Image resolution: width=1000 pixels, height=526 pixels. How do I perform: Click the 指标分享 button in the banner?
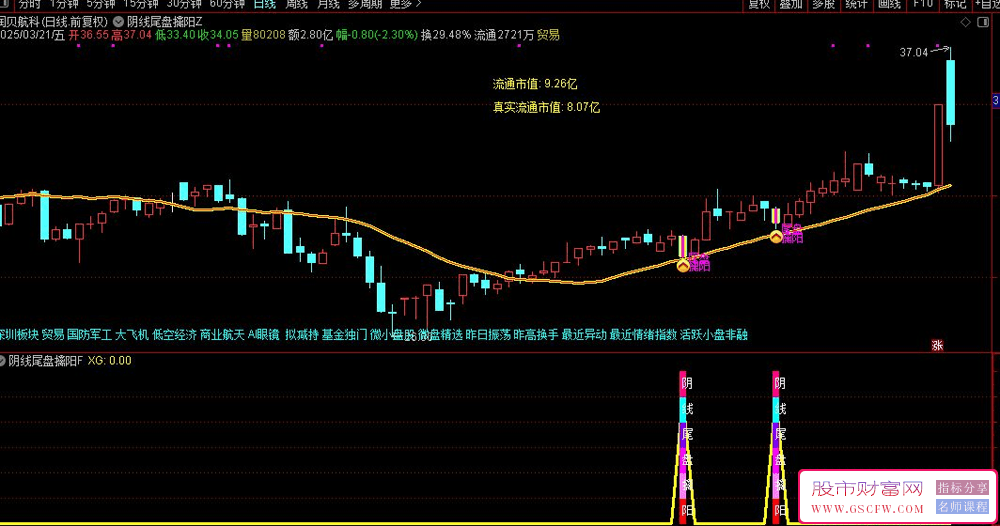coord(962,488)
